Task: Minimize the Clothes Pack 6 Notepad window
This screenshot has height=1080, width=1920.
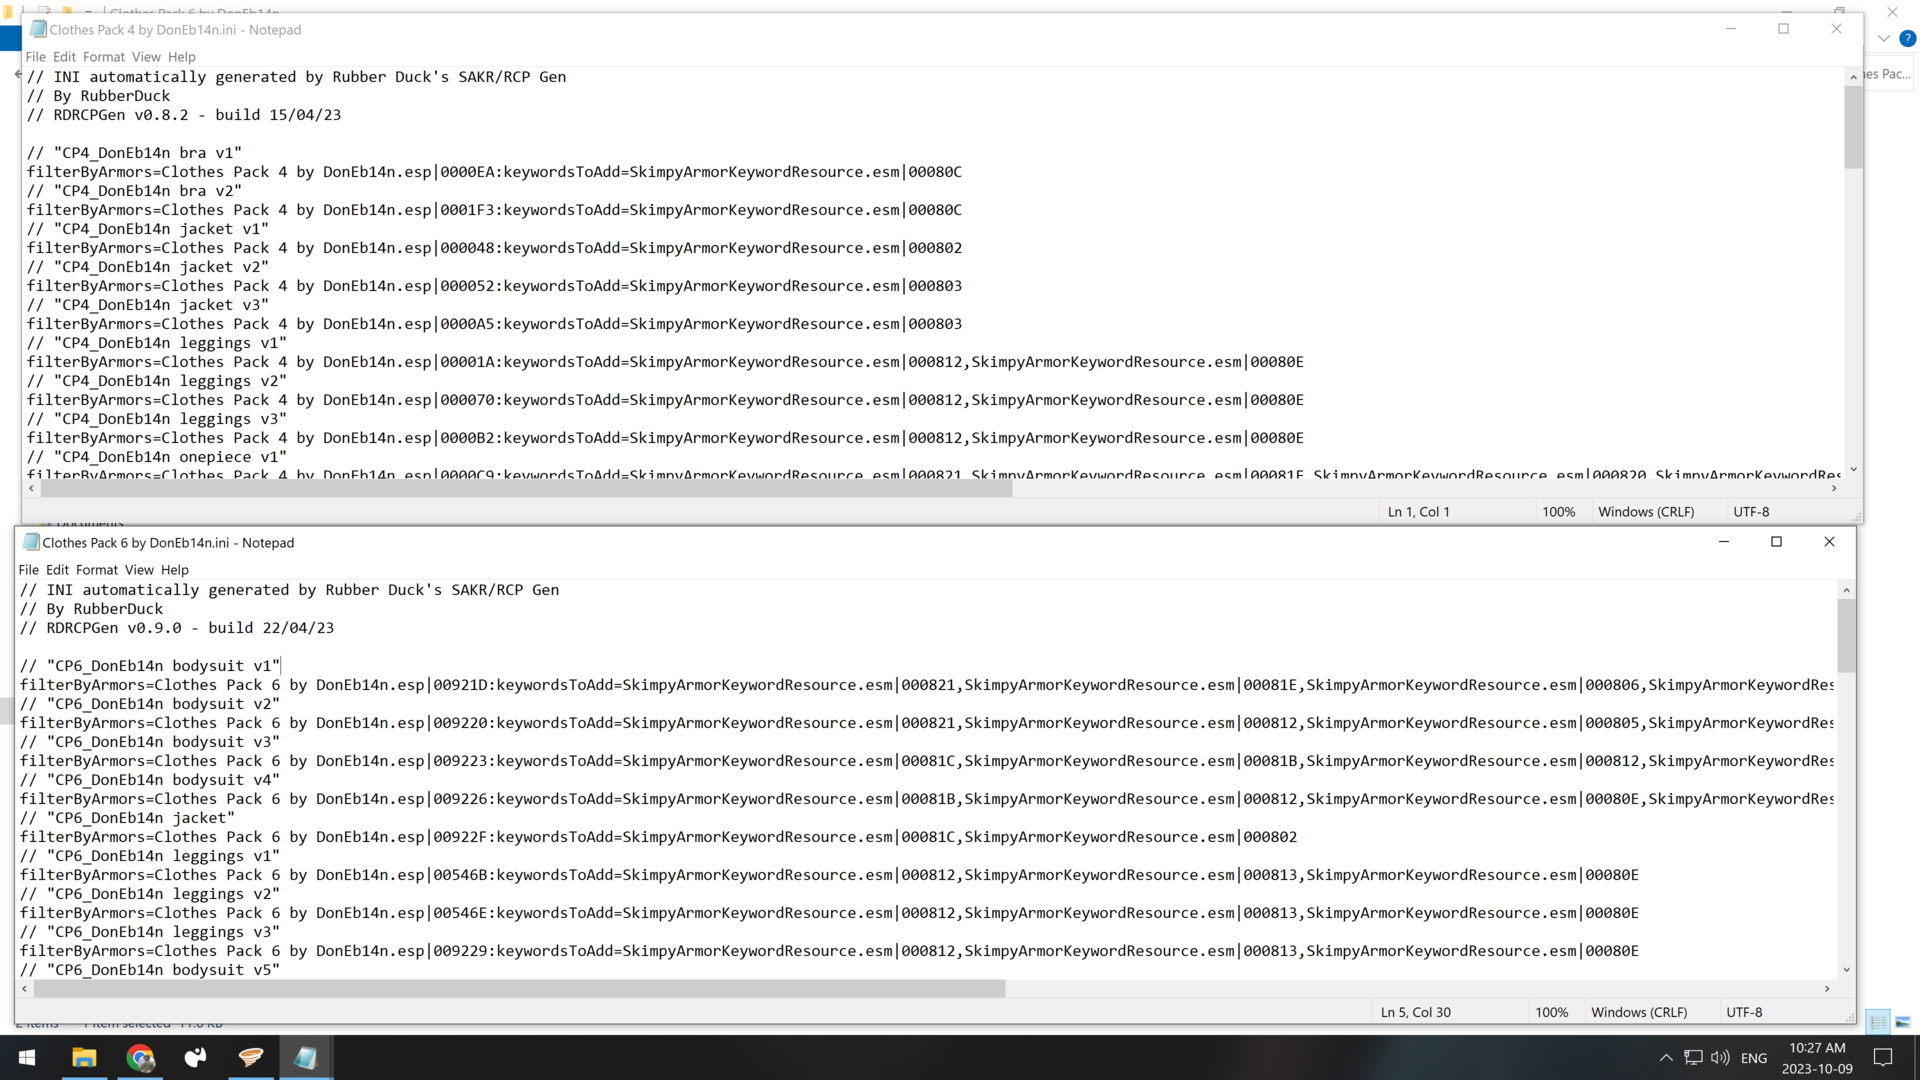Action: click(1723, 542)
